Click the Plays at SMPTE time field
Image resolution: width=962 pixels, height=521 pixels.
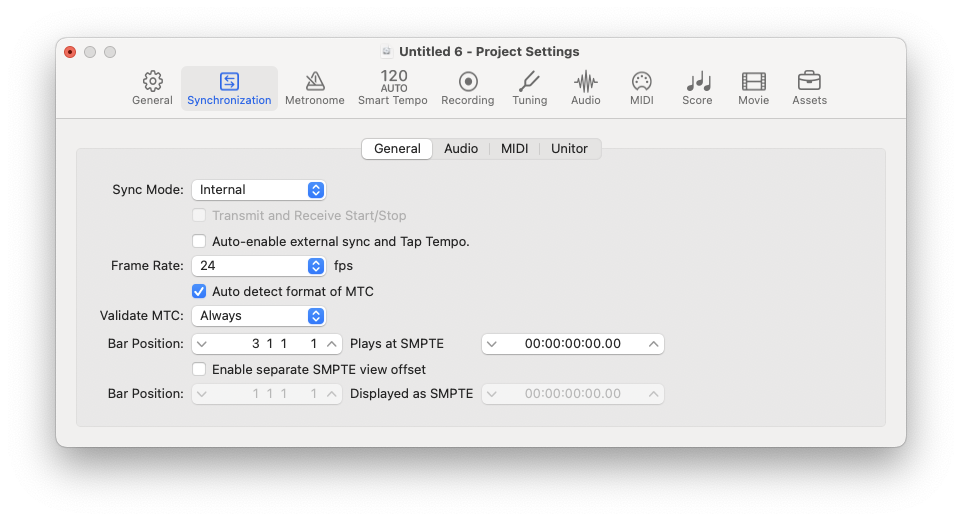click(x=572, y=344)
